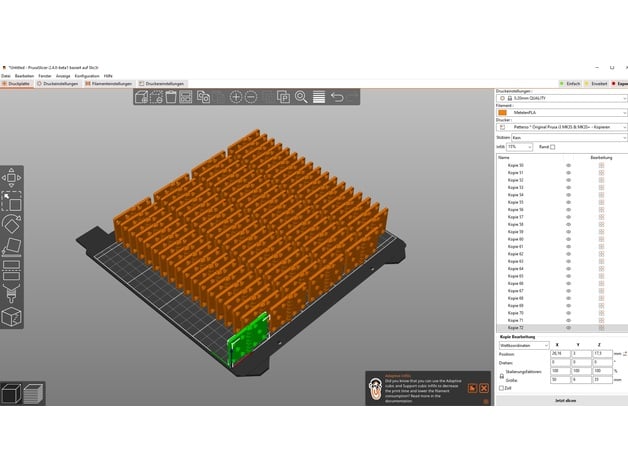Click the Jetzt slicen button
The width and height of the screenshot is (628, 472).
tap(565, 400)
